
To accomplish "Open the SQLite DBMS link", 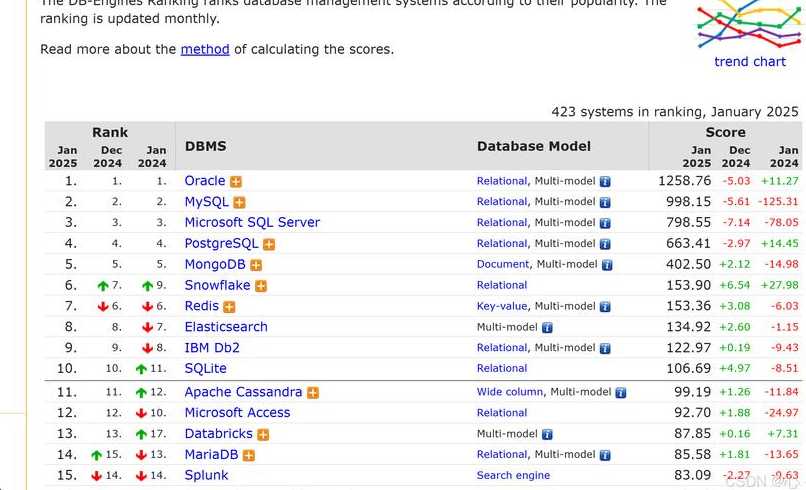I will [205, 369].
